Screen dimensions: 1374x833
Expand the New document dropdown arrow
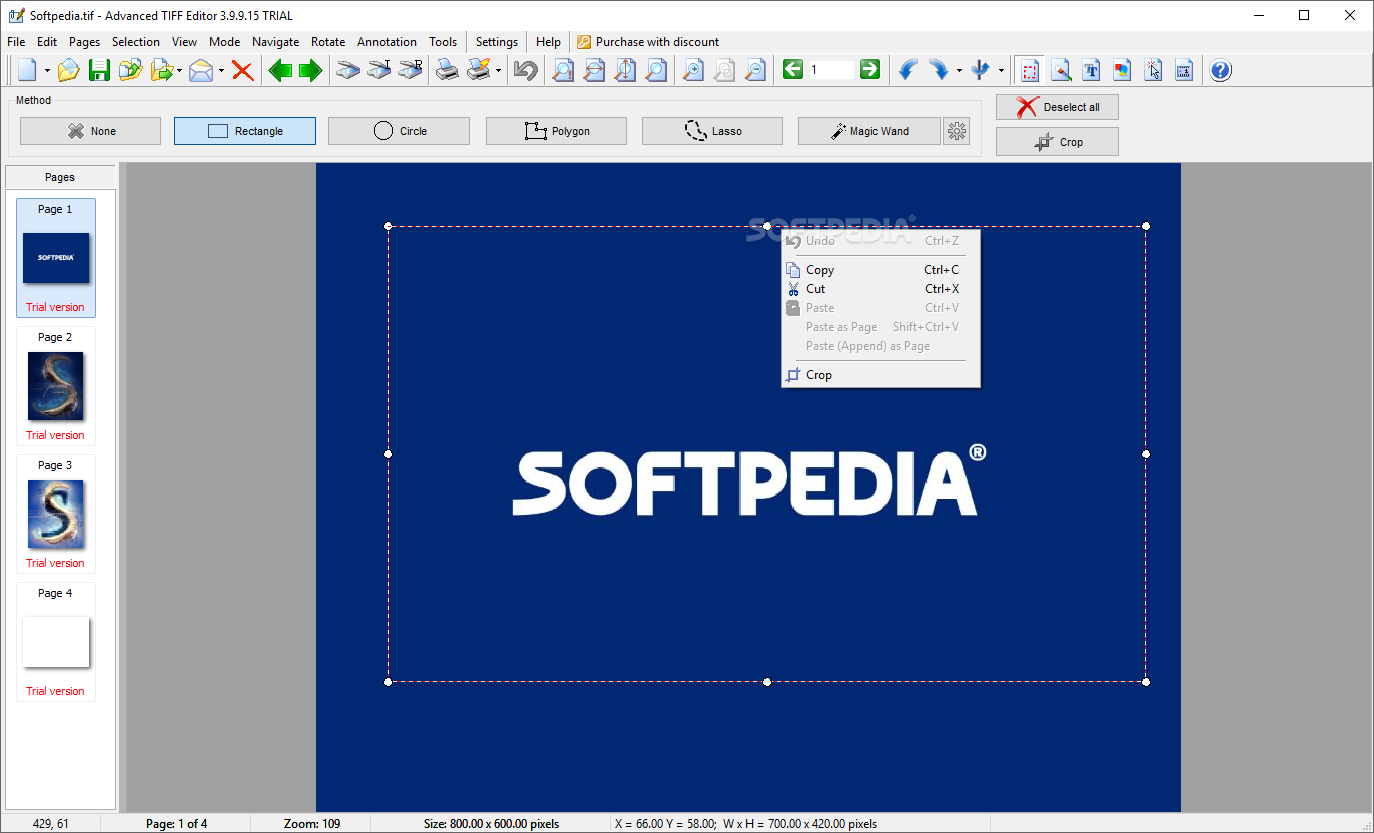(x=47, y=71)
